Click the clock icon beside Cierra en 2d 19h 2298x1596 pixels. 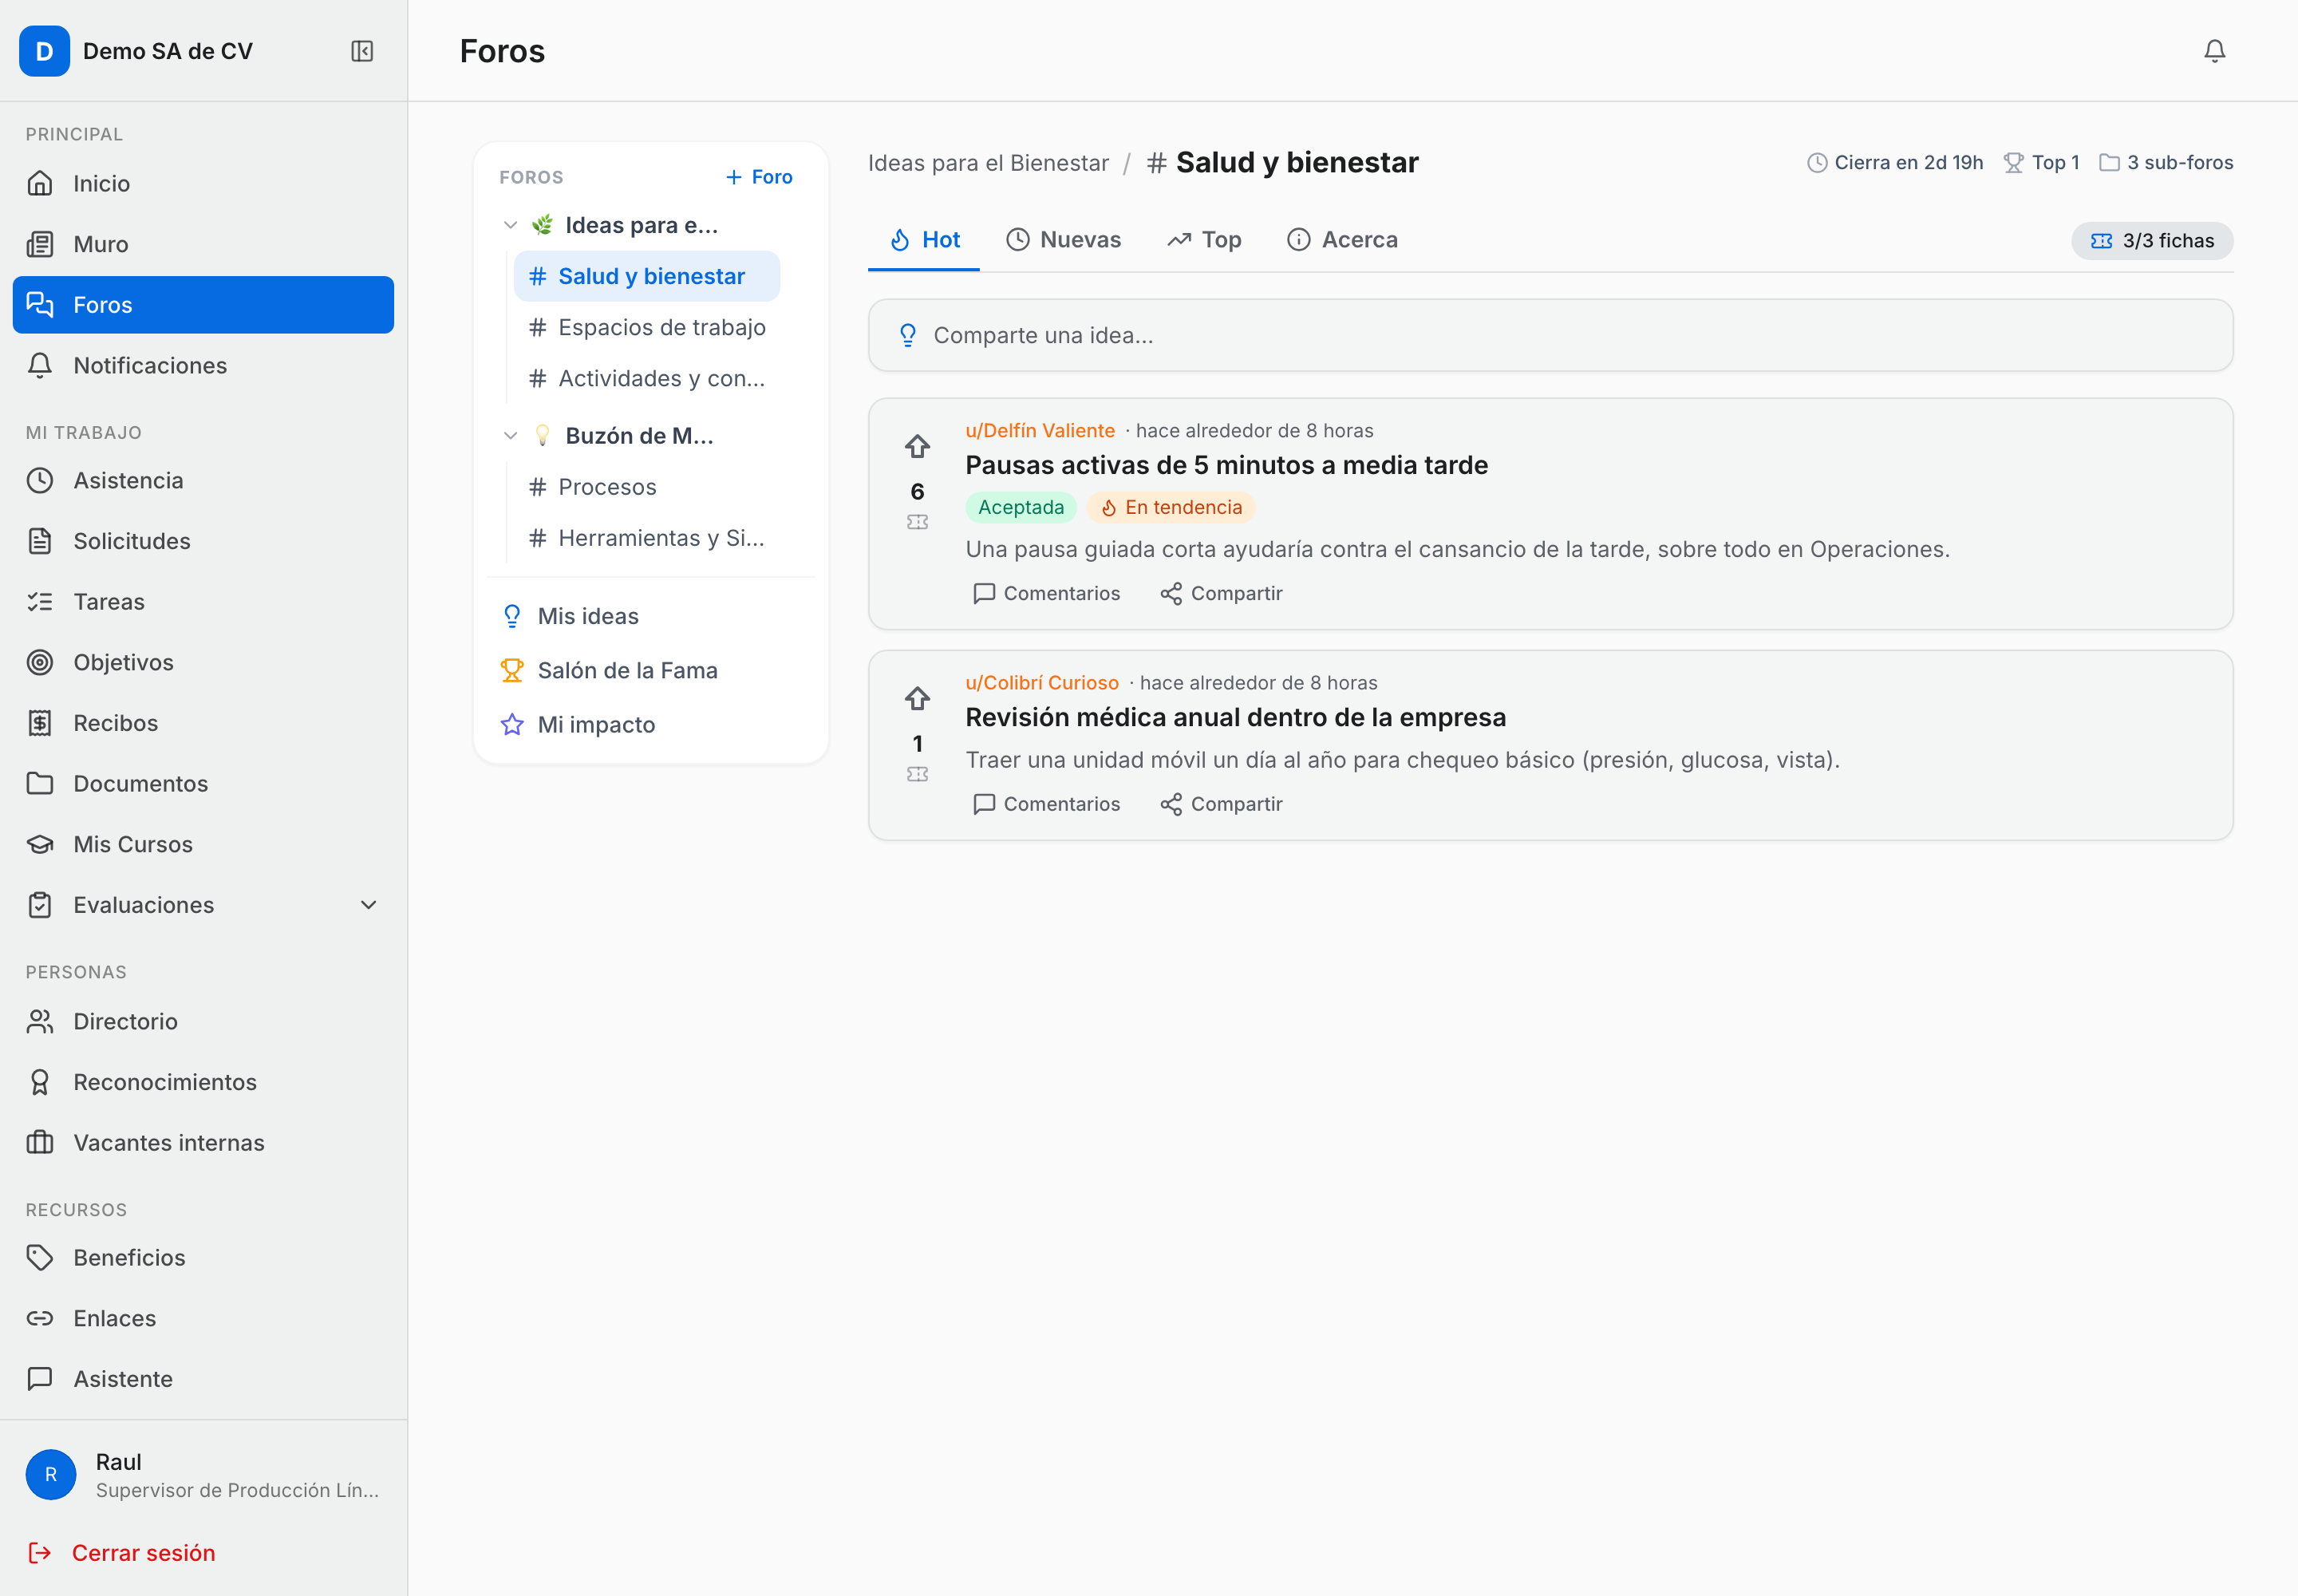click(x=1817, y=162)
